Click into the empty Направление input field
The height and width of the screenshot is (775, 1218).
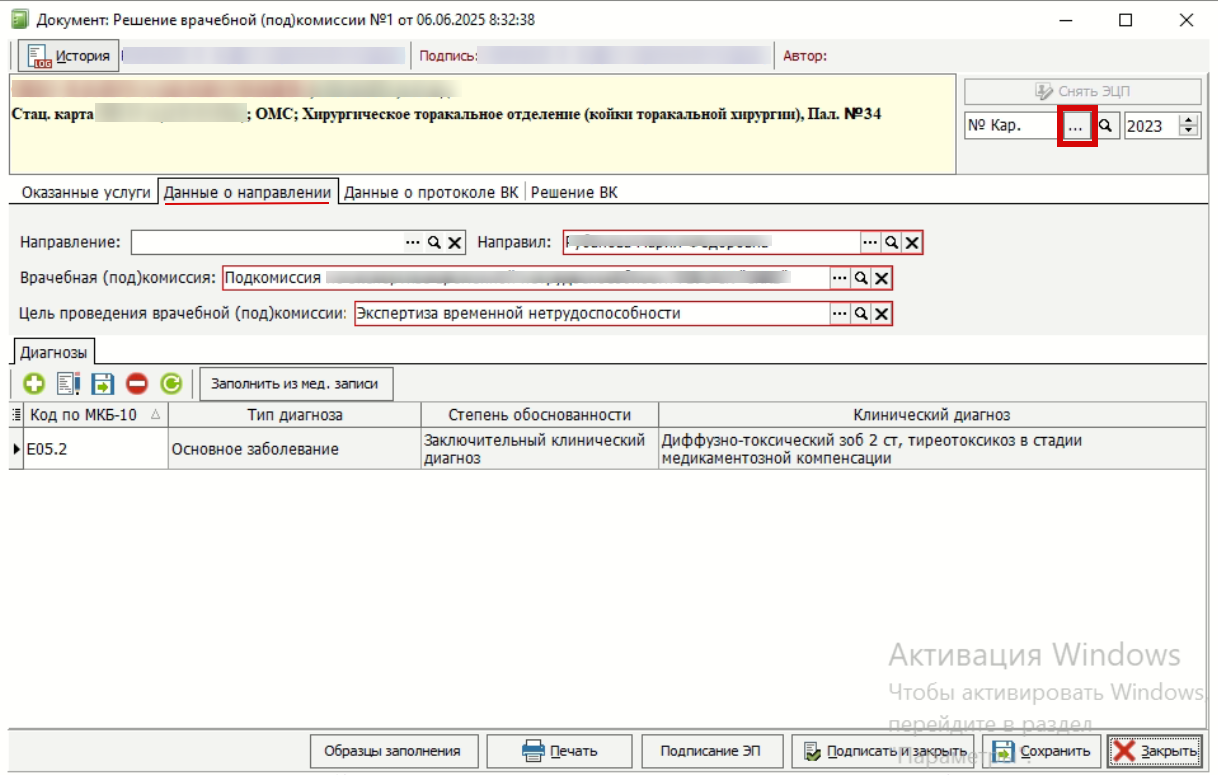pos(267,242)
